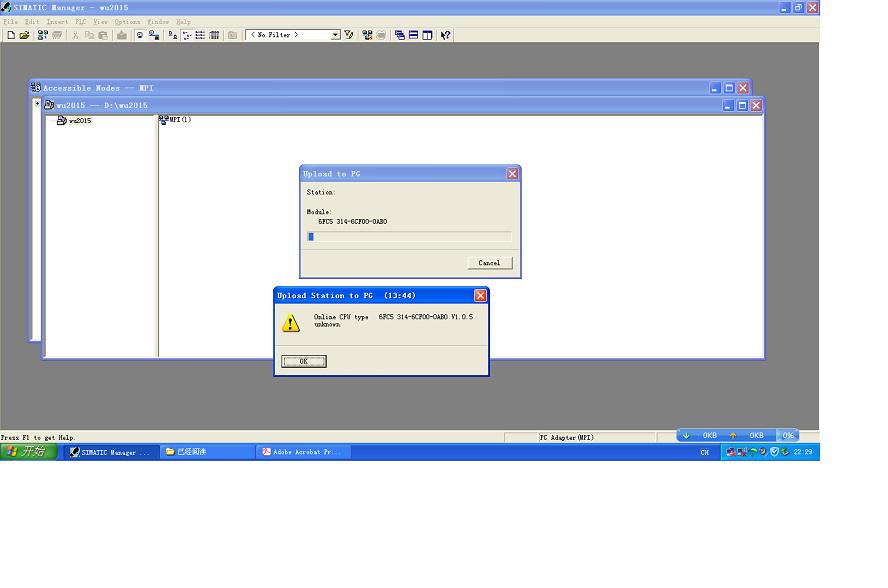Minimize the Accessible Nodes window
This screenshot has height=588, width=888.
[x=715, y=88]
